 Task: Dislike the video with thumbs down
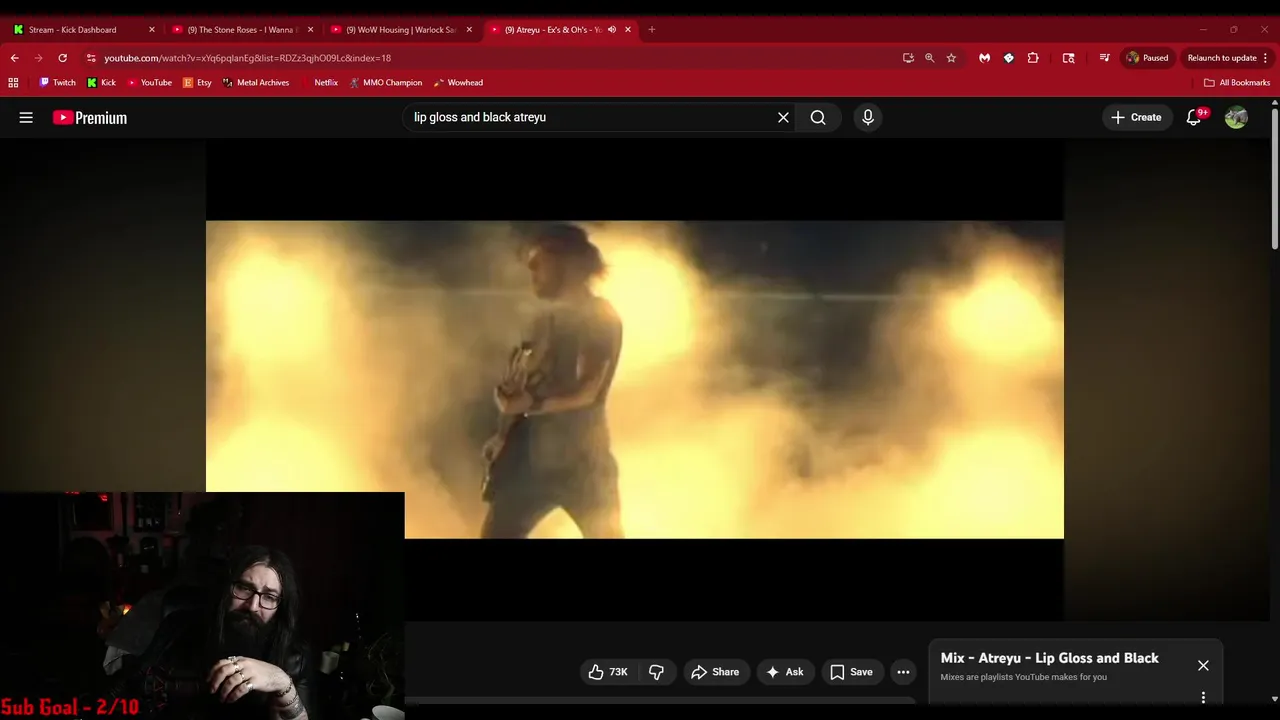coord(657,672)
